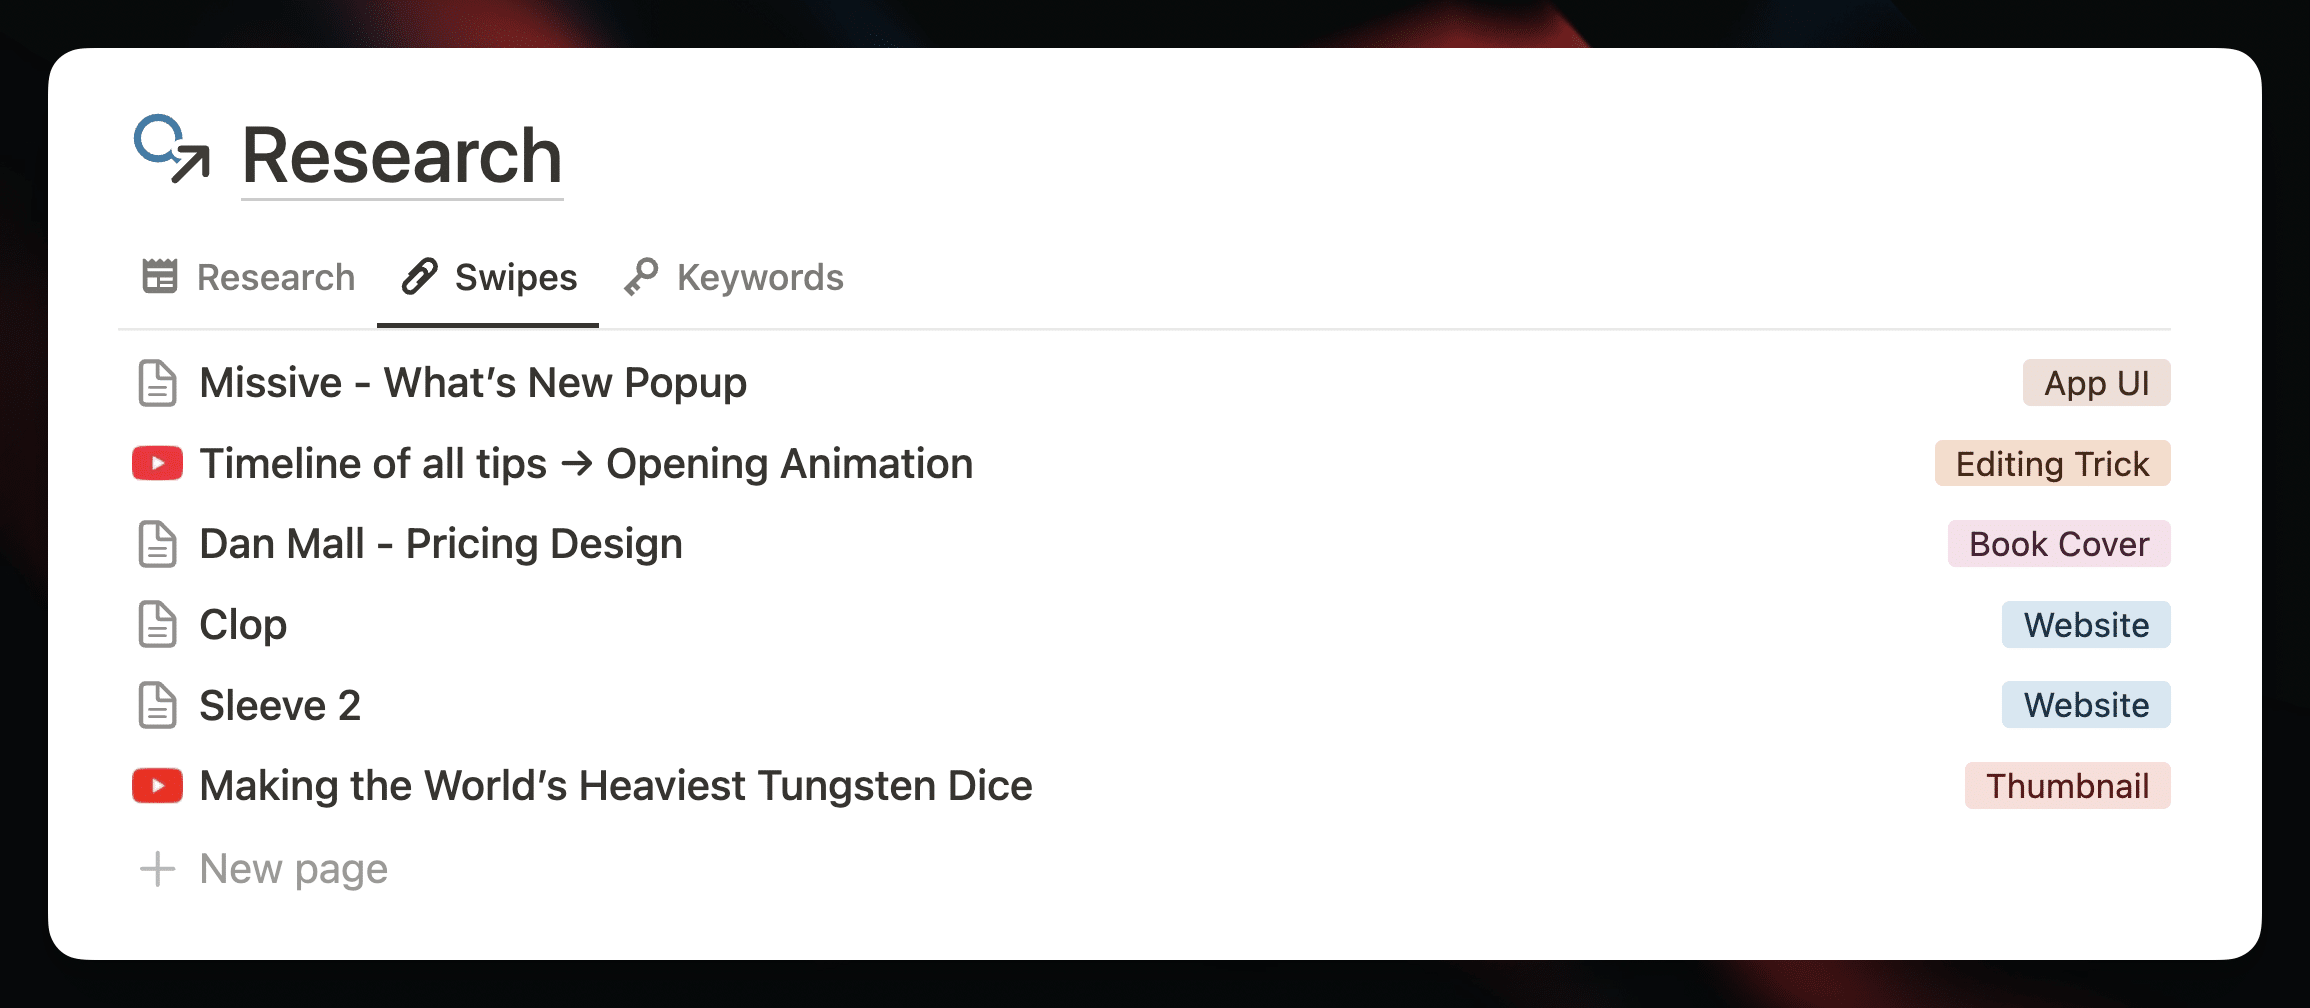The width and height of the screenshot is (2310, 1008).
Task: Click the YouTube icon for Timeline of all tips
Action: coord(158,463)
